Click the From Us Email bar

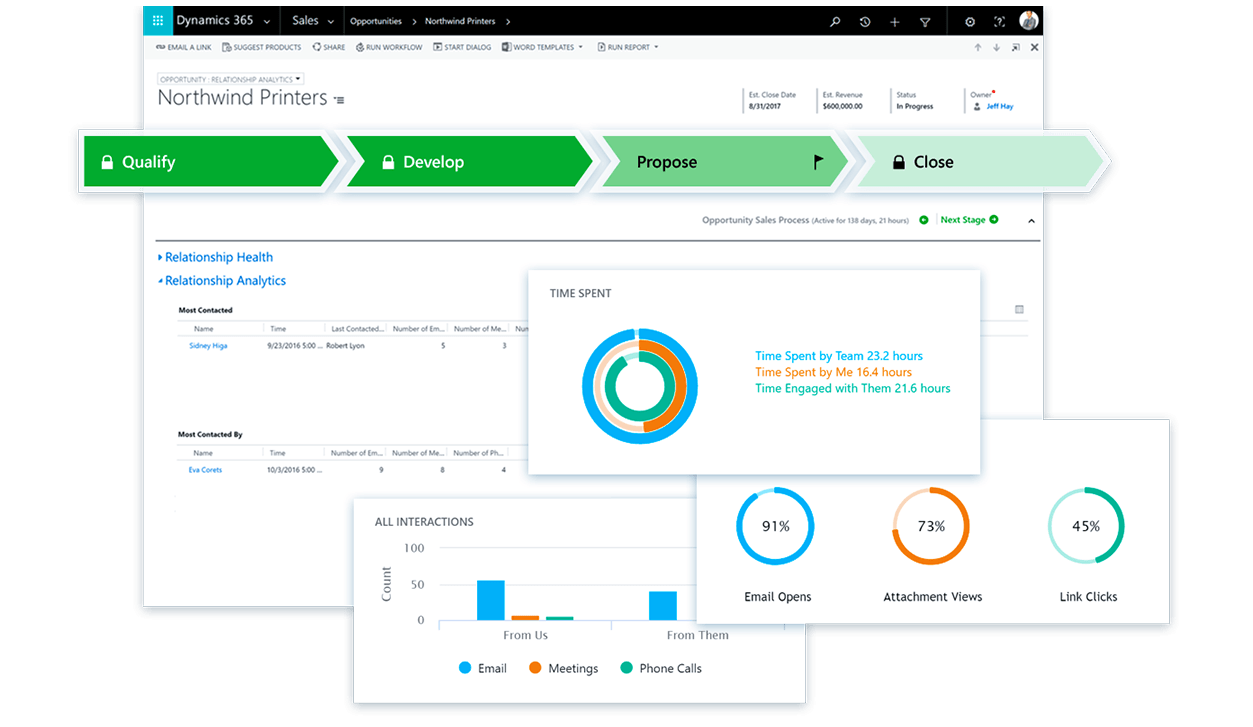pos(491,600)
